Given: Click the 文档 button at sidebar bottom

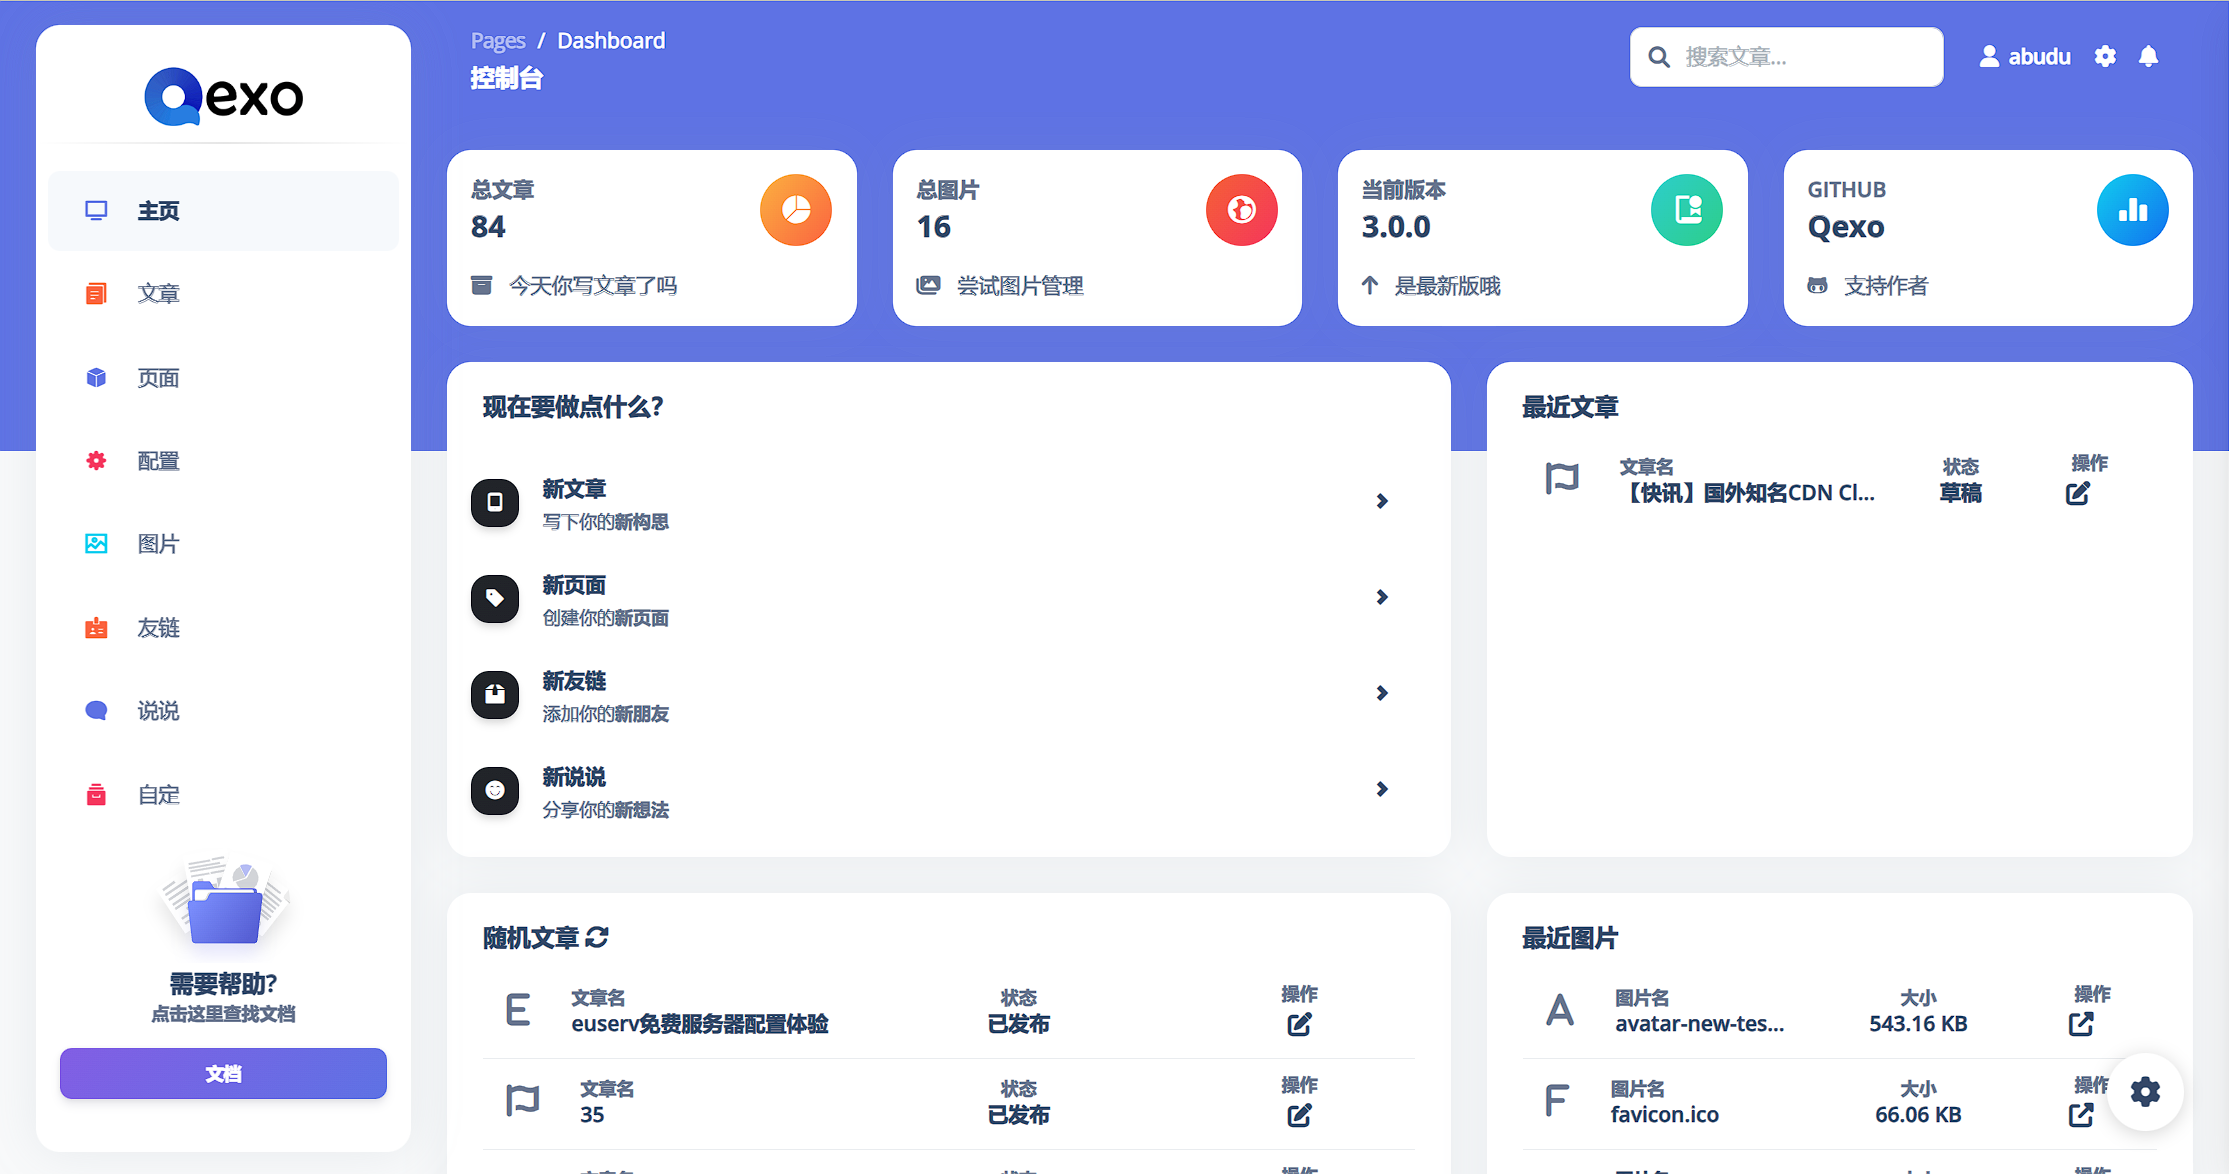Looking at the screenshot, I should (x=222, y=1073).
